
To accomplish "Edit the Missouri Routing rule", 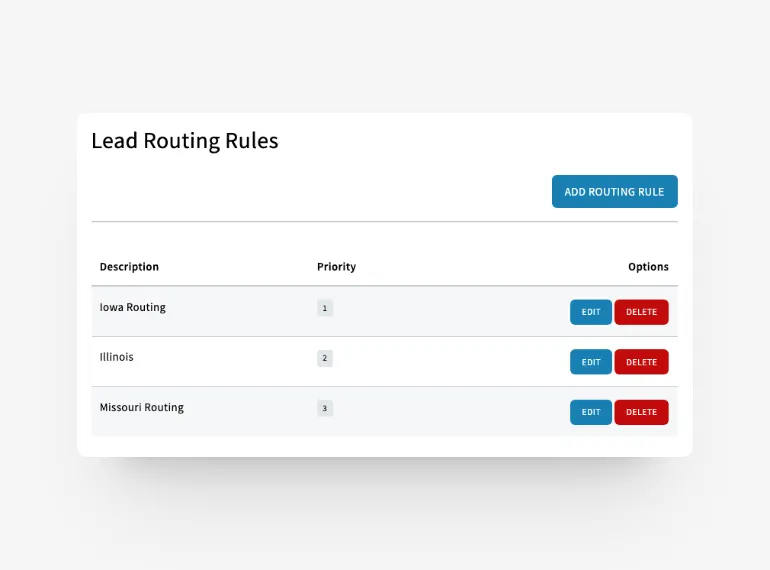I will pos(591,412).
